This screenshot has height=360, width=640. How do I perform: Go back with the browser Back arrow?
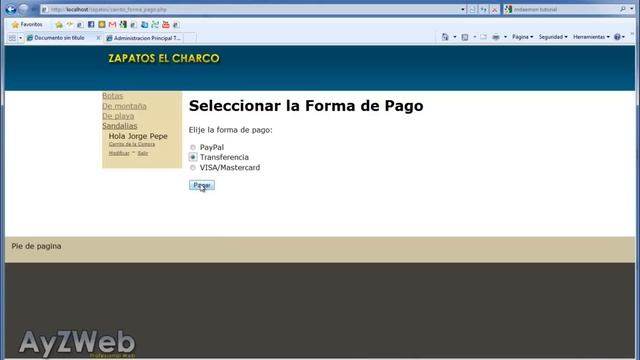[x=11, y=9]
